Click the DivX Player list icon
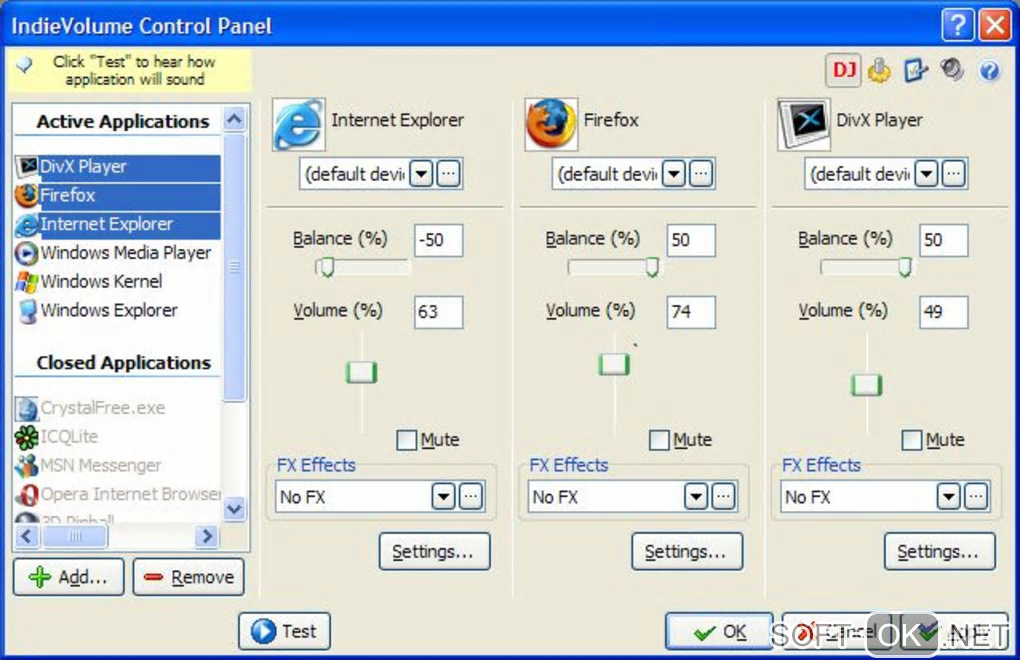Viewport: 1020px width, 660px height. 27,166
